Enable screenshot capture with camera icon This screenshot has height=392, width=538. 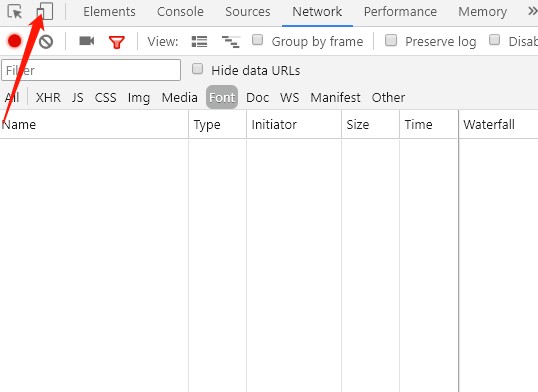coord(86,41)
